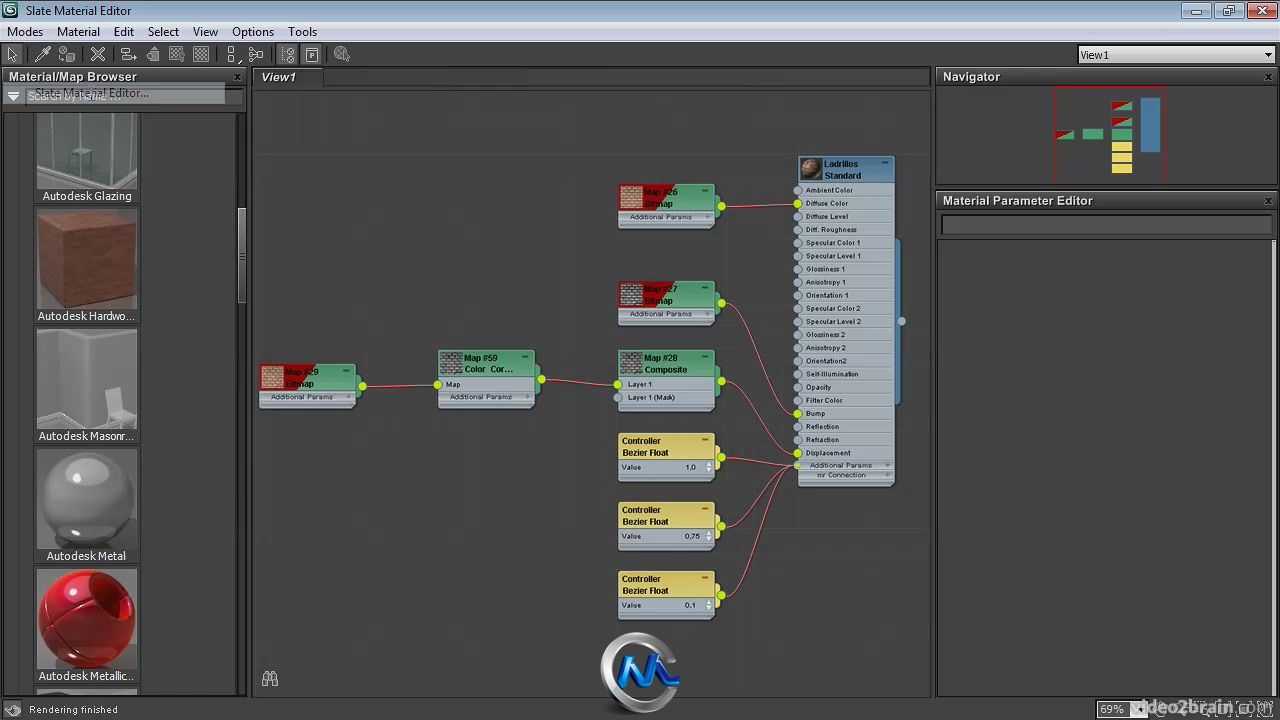Adjust value spinner on 1,0 Bezier Float controller
Screen dimensions: 1280x720
point(709,467)
